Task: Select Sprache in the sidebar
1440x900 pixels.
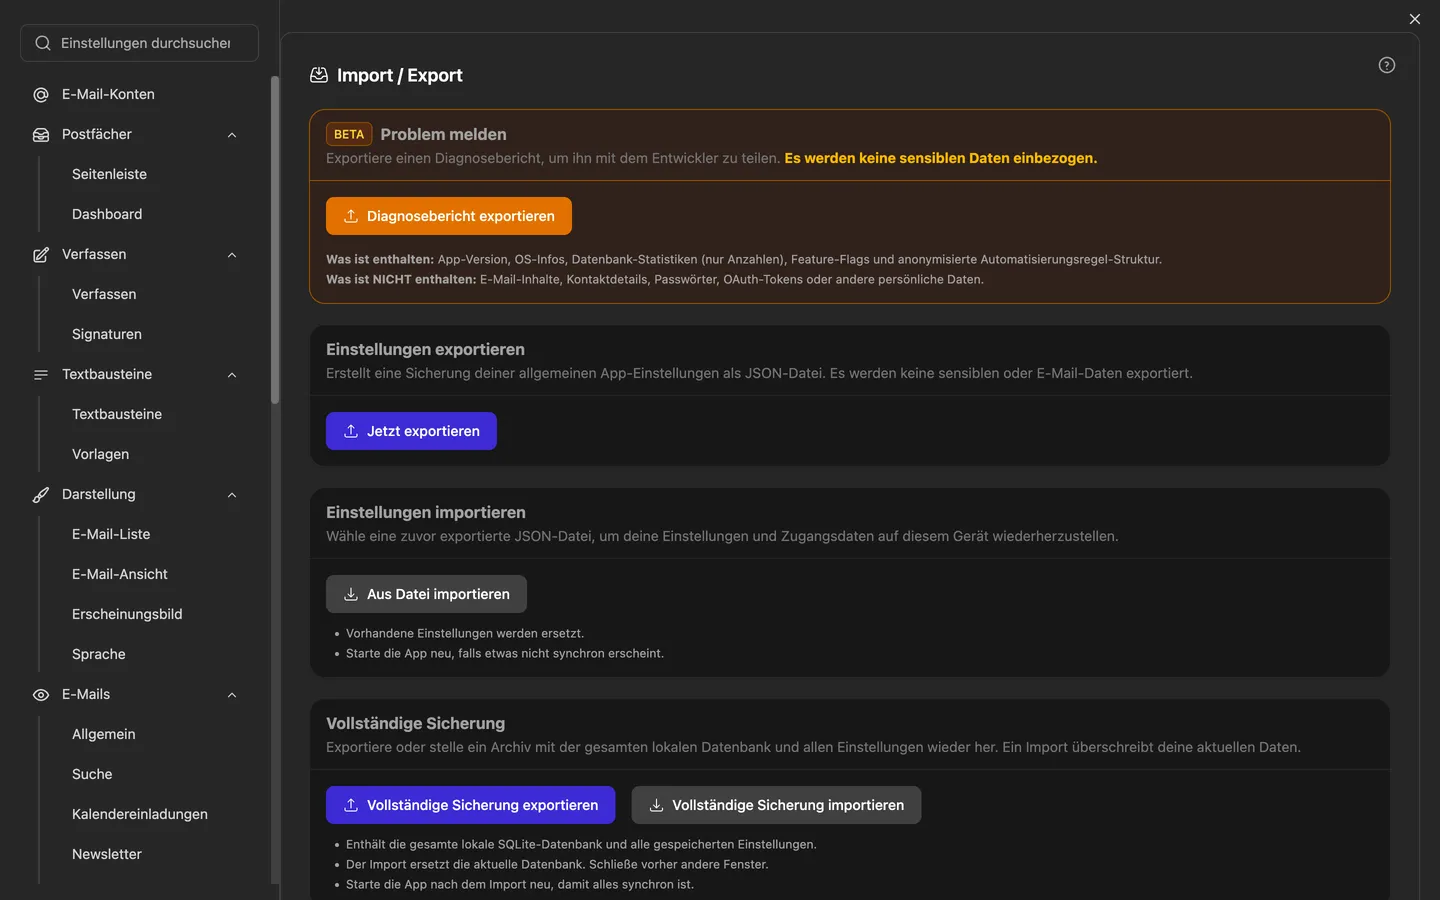Action: pos(99,654)
